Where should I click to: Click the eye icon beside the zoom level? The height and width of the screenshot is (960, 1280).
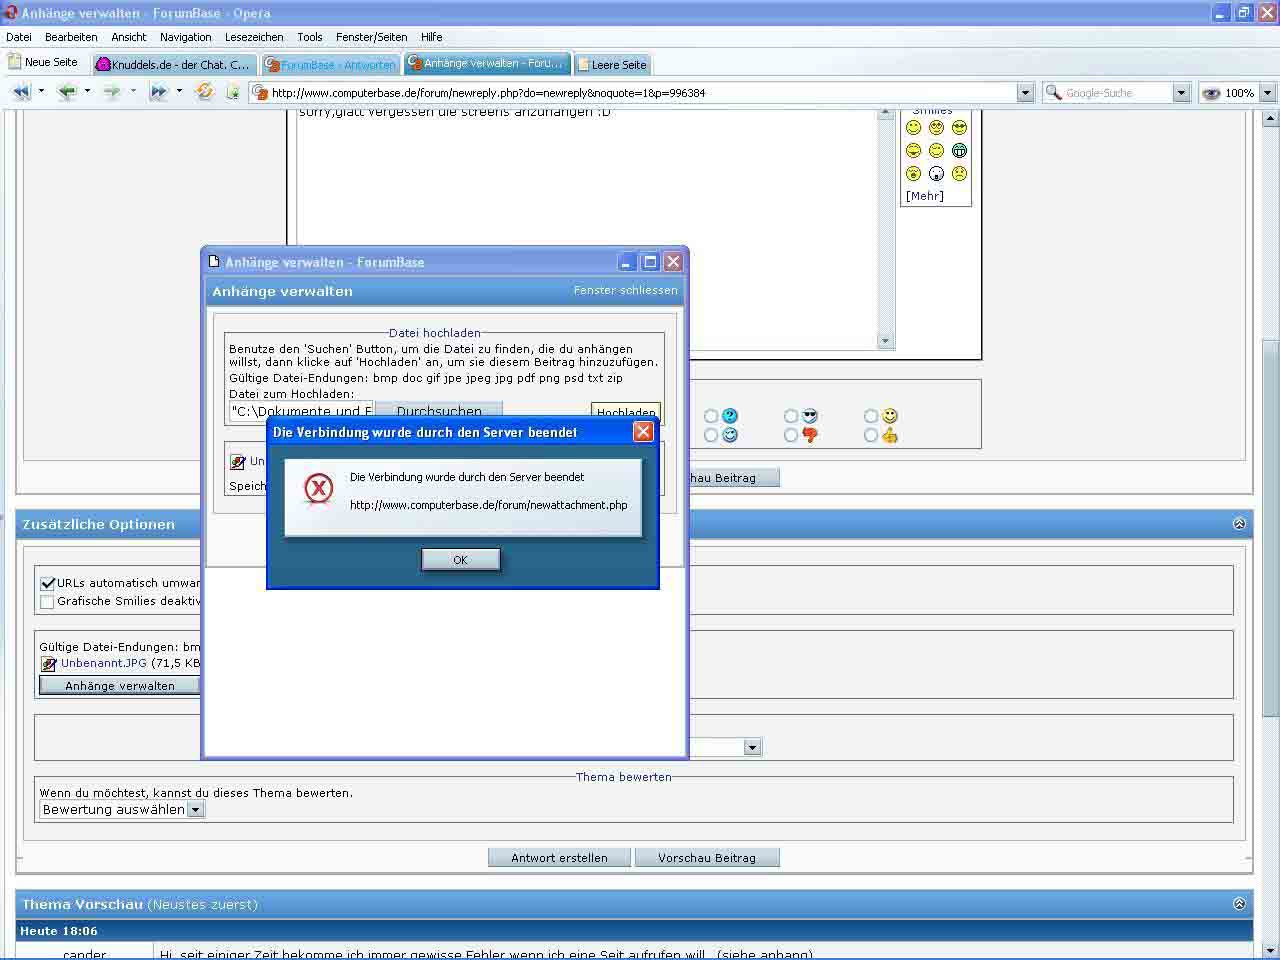pos(1212,93)
